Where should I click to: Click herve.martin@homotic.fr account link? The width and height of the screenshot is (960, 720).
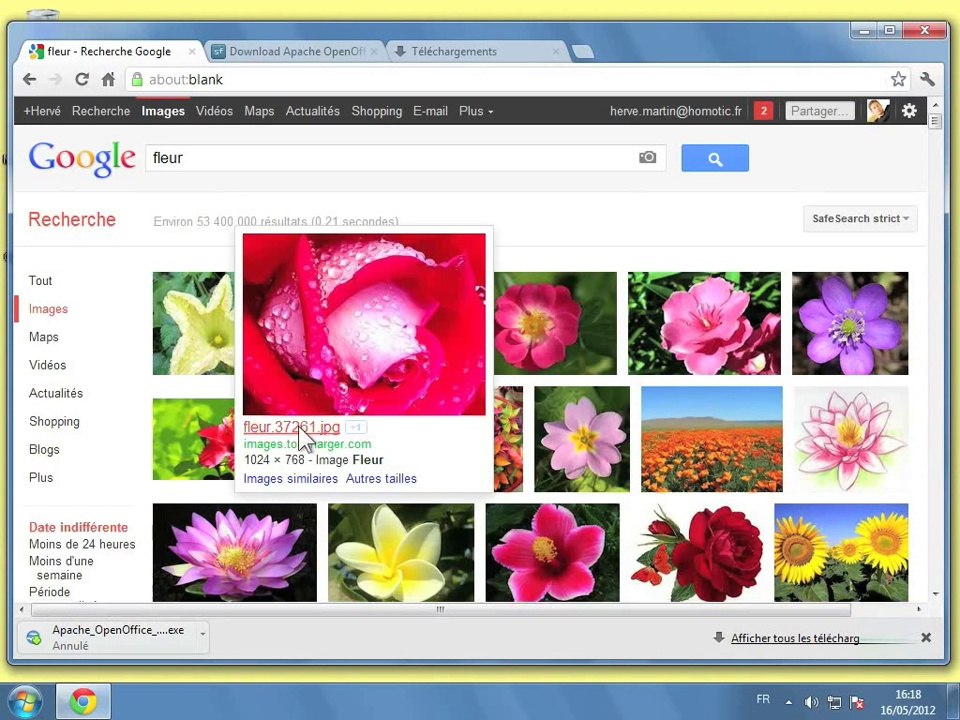point(675,111)
